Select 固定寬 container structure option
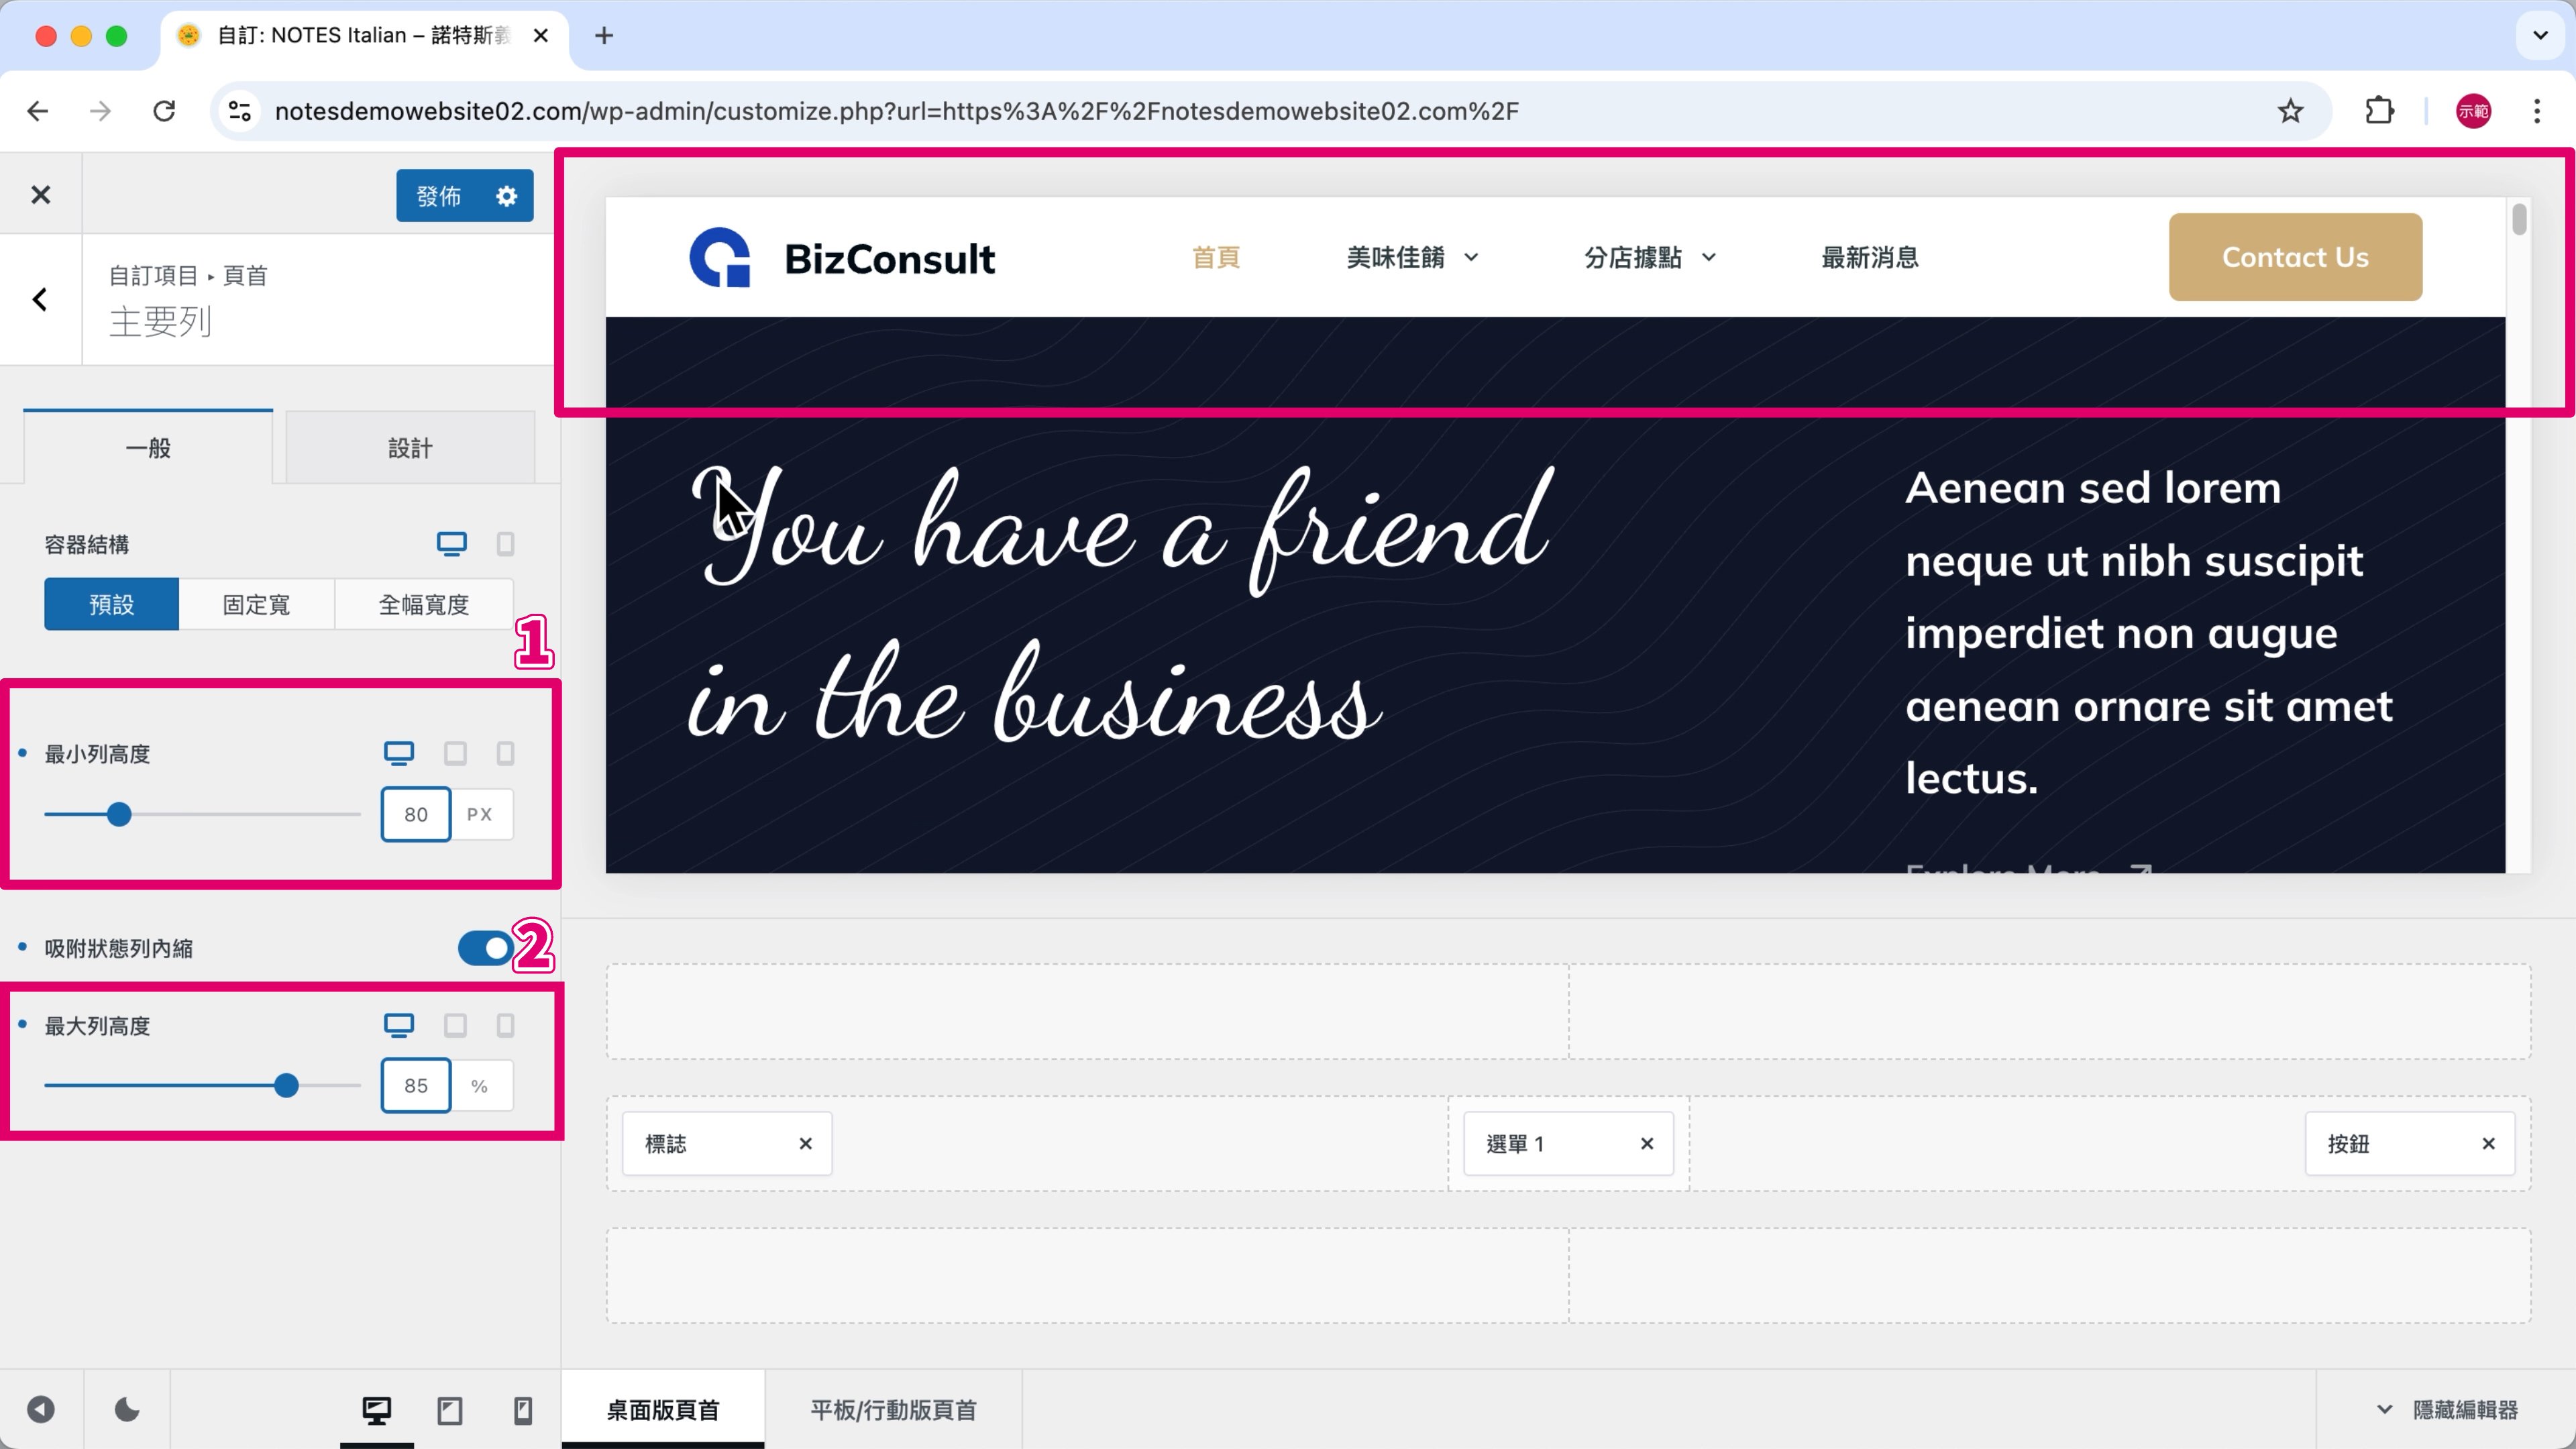 point(256,604)
